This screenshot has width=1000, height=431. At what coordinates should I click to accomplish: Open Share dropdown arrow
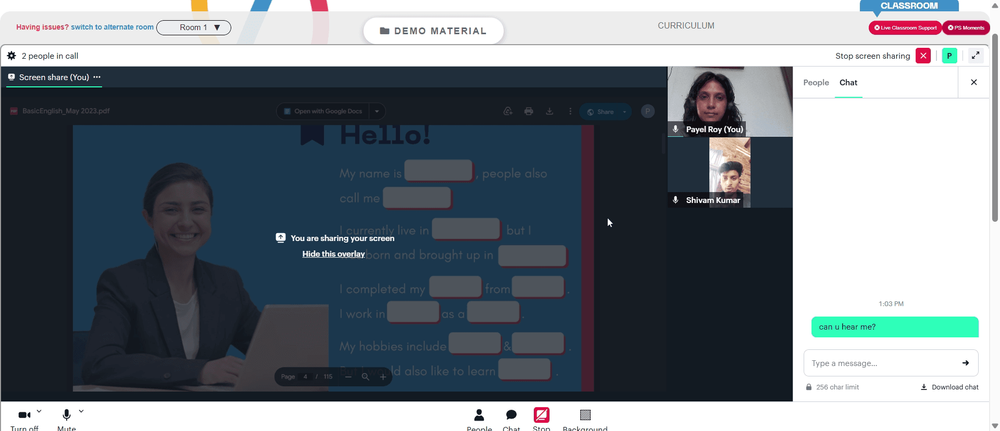point(625,112)
